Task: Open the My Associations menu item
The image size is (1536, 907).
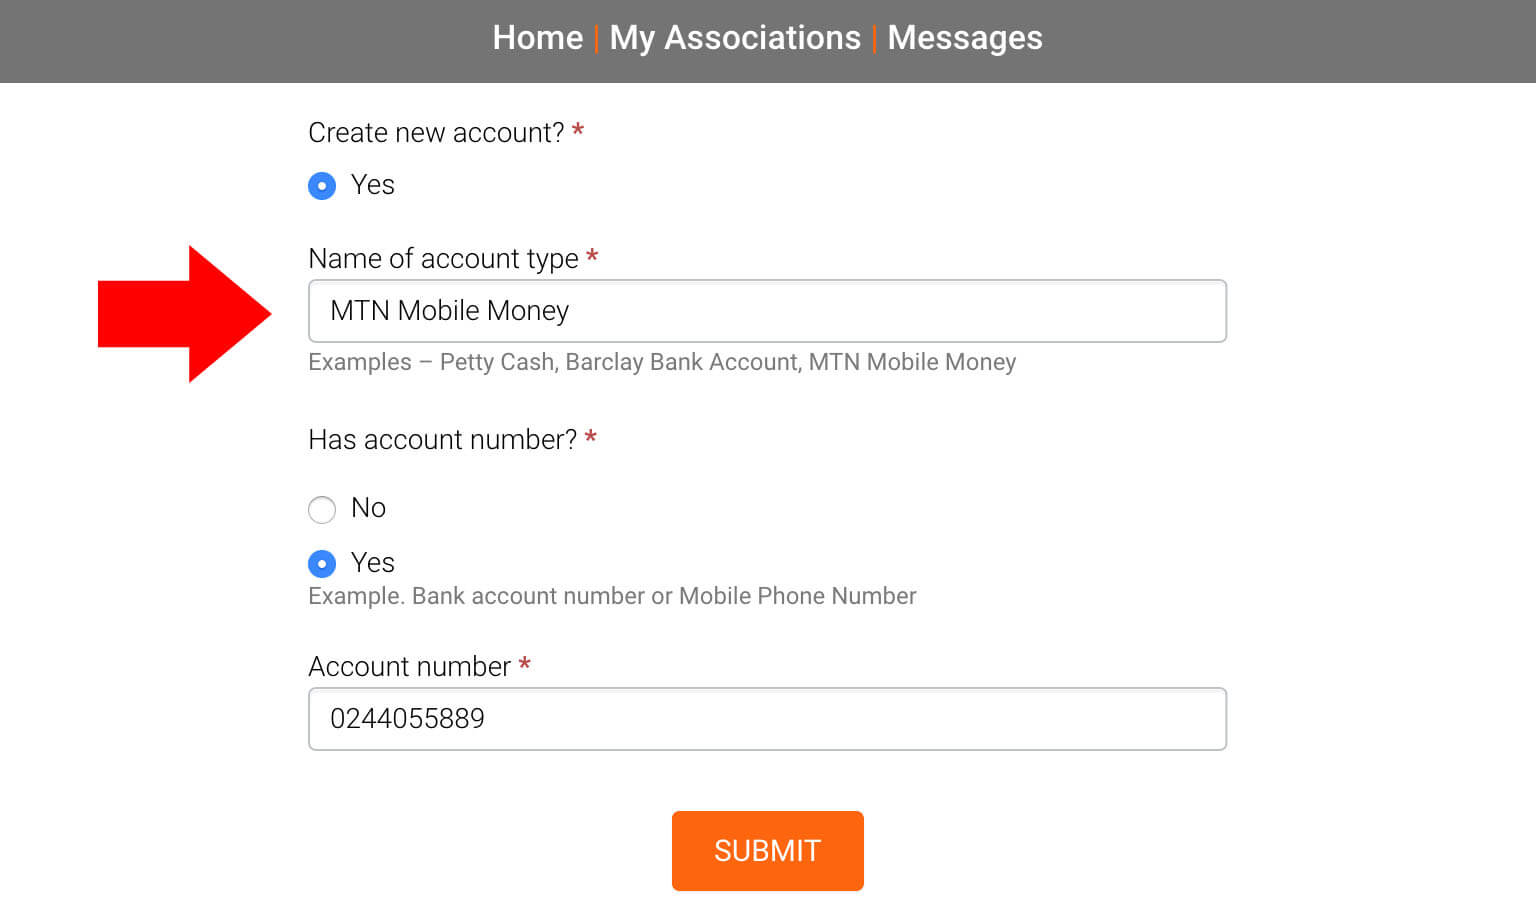Action: point(735,38)
